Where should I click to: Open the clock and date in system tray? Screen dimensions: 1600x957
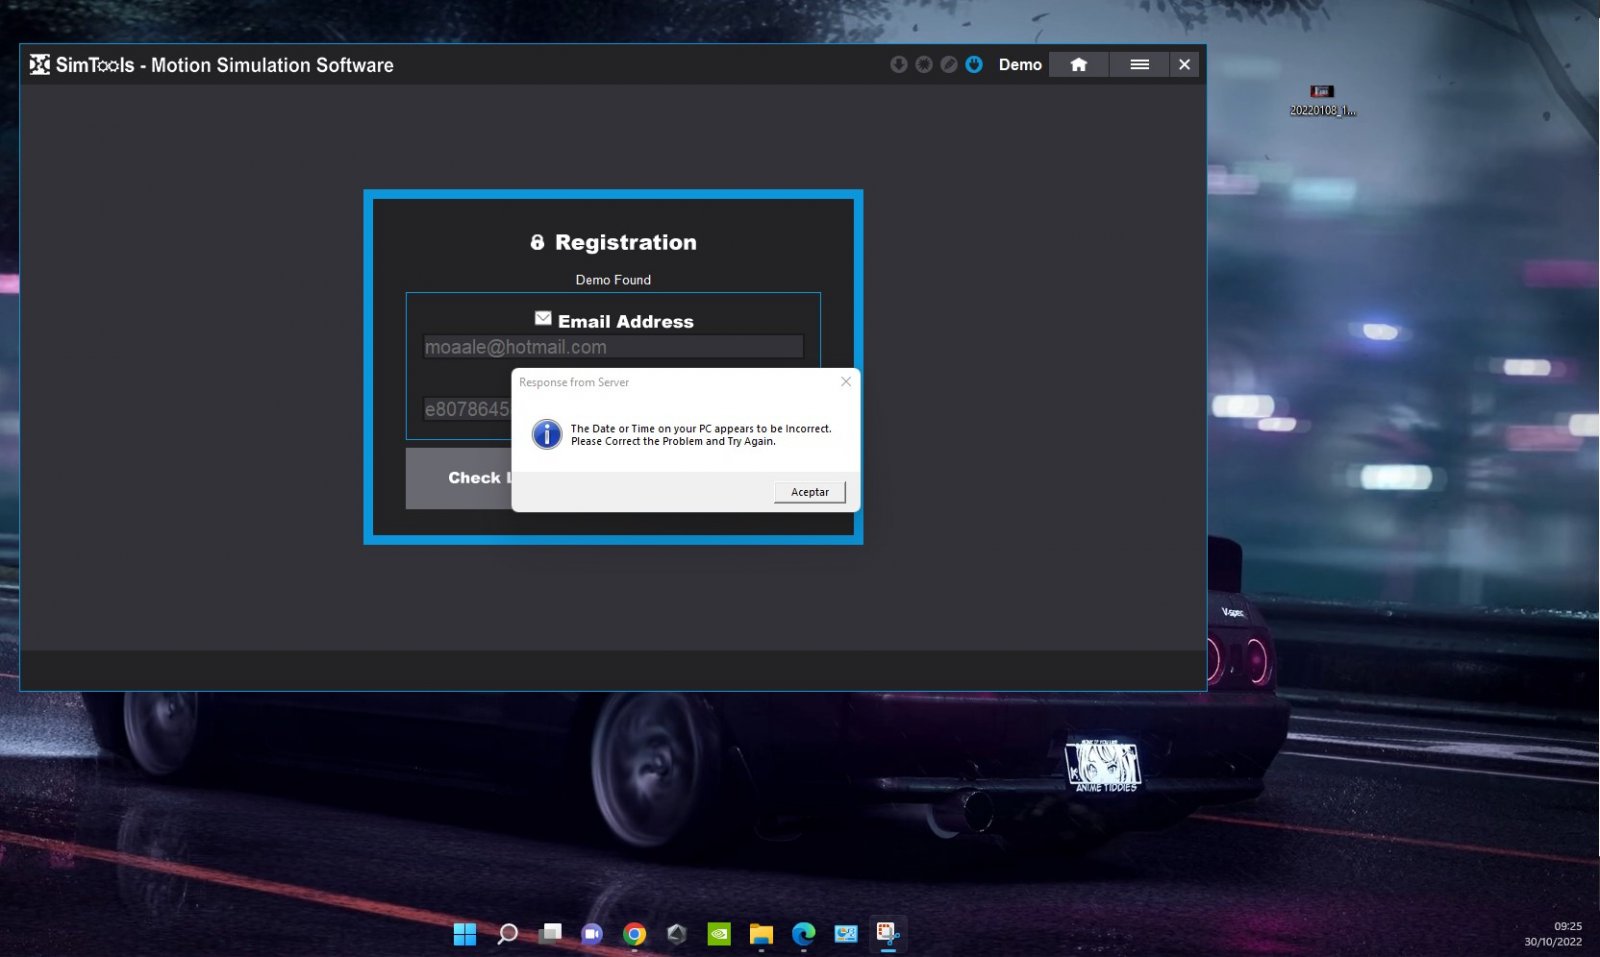1554,934
